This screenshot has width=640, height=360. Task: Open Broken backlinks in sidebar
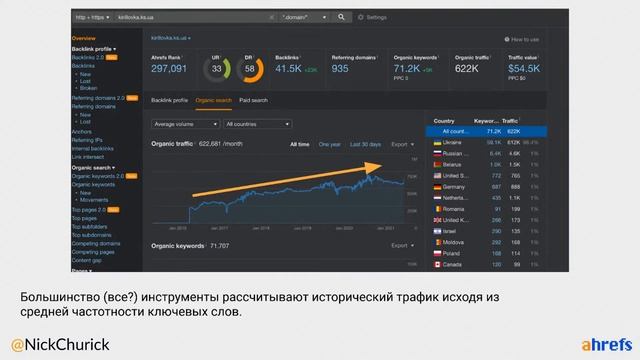pos(89,88)
